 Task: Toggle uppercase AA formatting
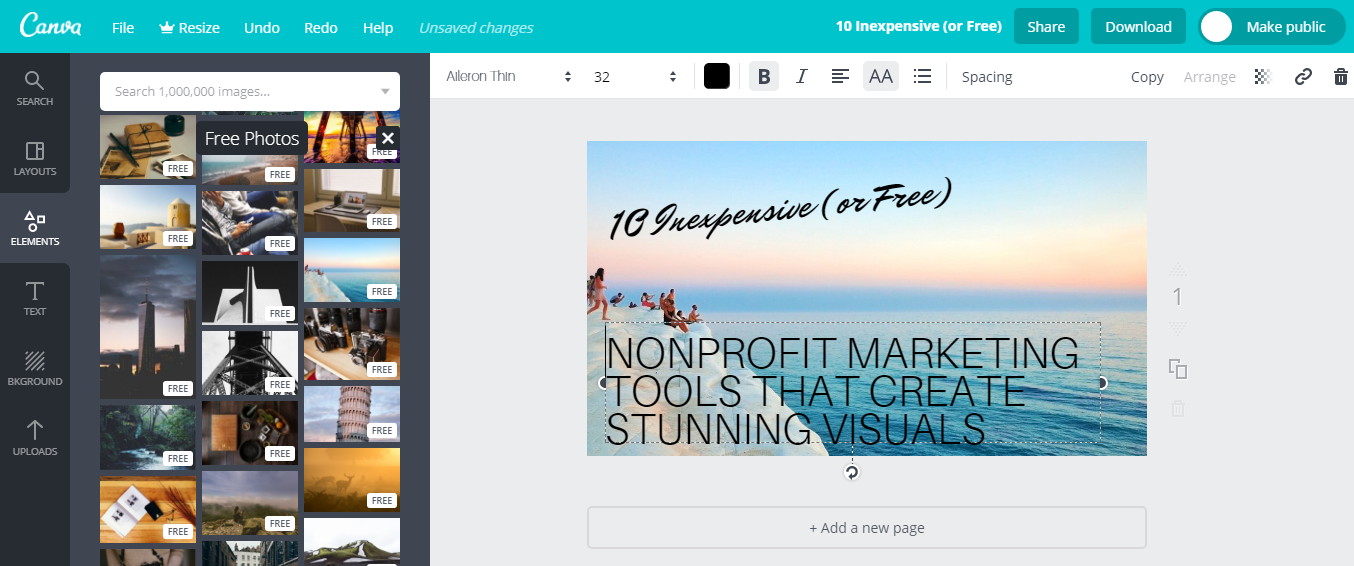(x=880, y=76)
